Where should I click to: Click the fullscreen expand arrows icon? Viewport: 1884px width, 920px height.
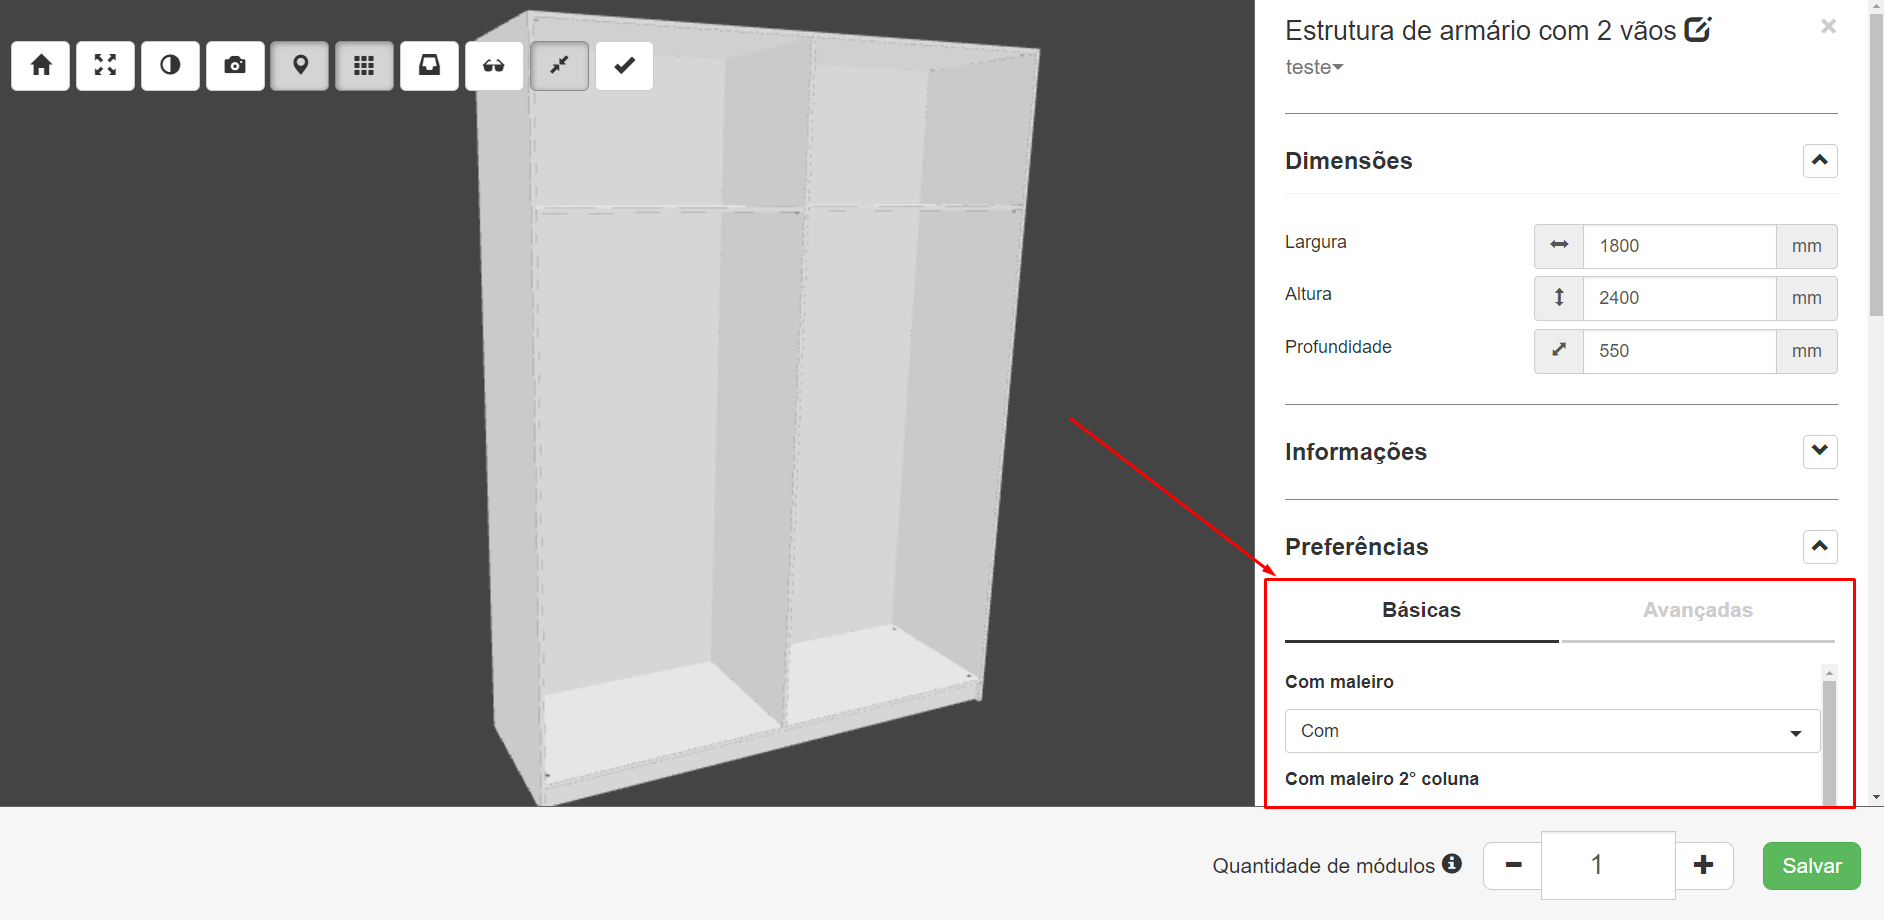pyautogui.click(x=105, y=66)
